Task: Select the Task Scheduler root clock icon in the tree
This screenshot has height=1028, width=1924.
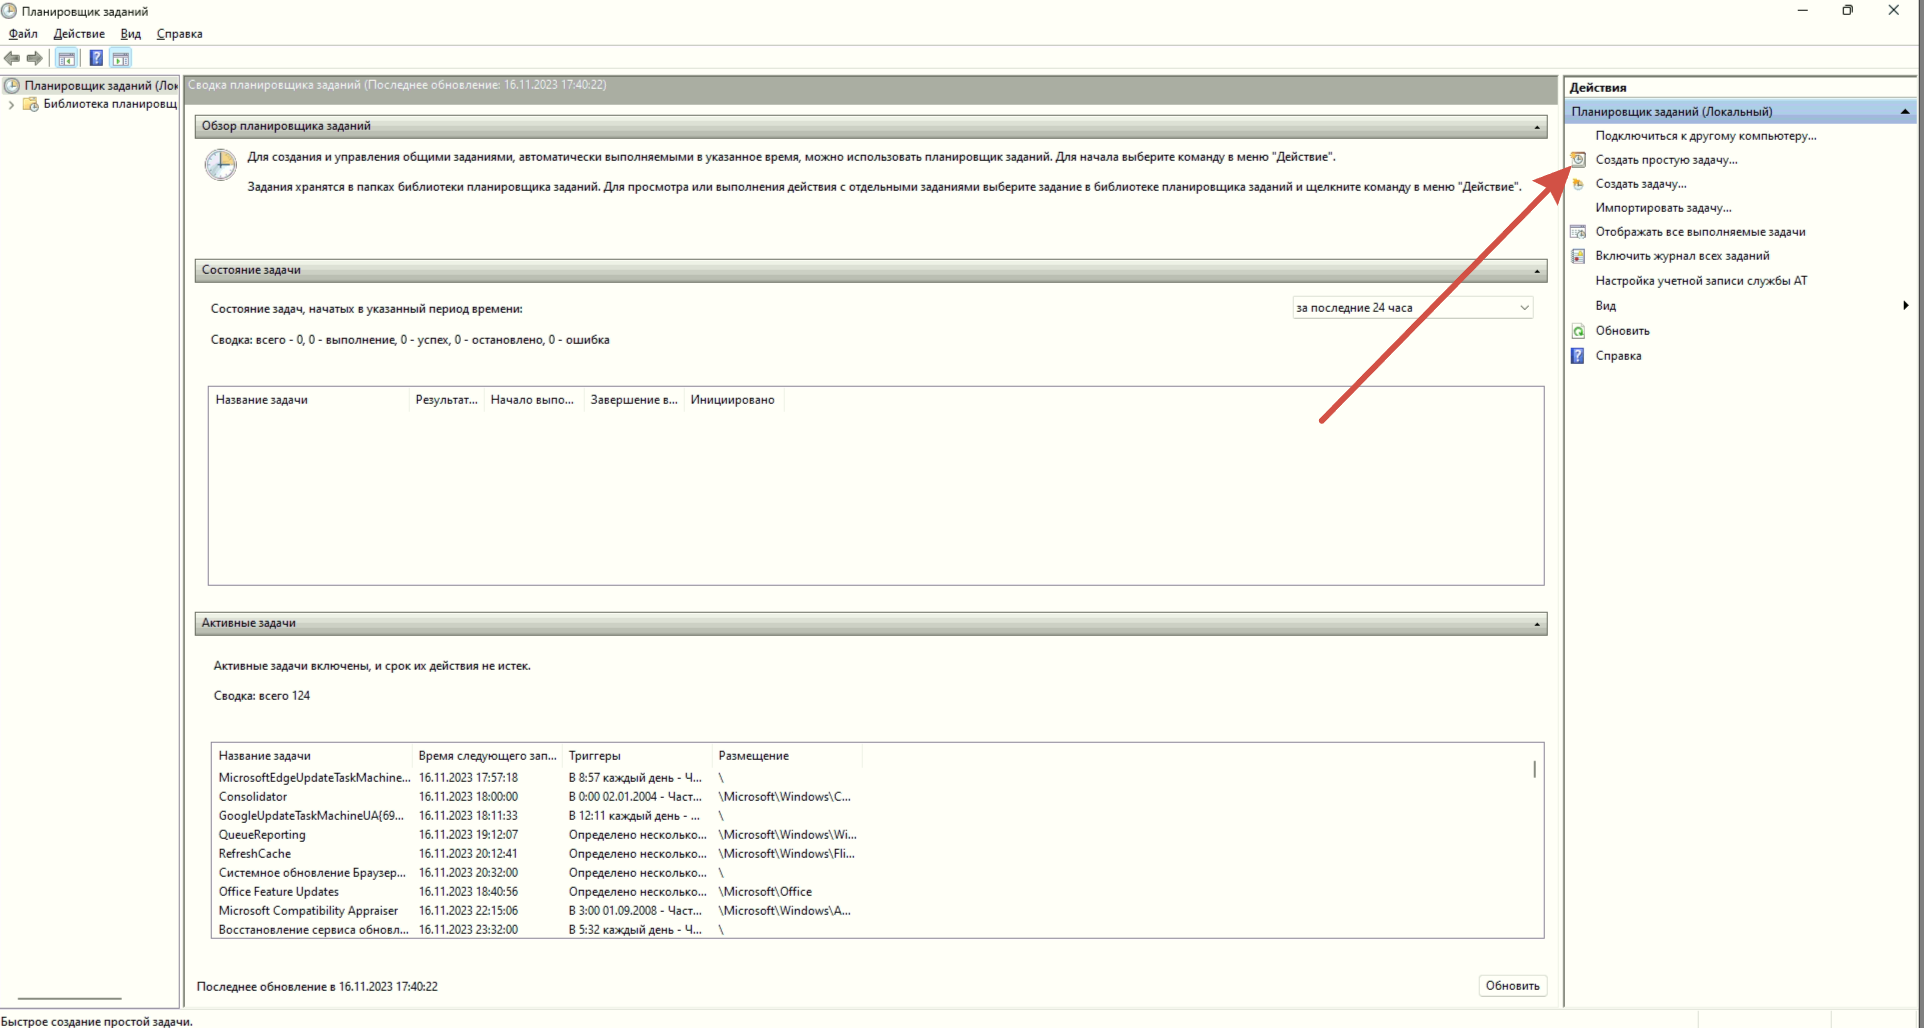Action: 13,86
